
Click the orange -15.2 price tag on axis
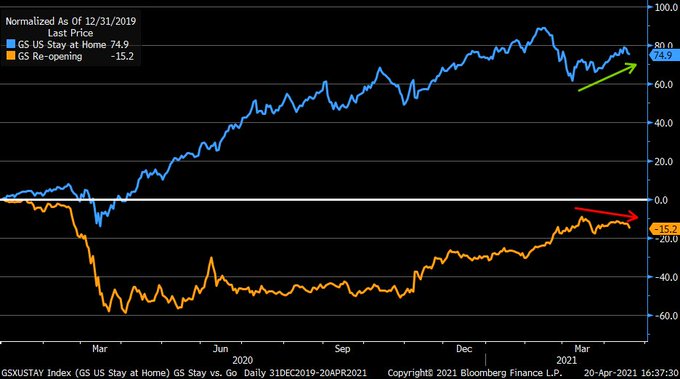click(664, 229)
